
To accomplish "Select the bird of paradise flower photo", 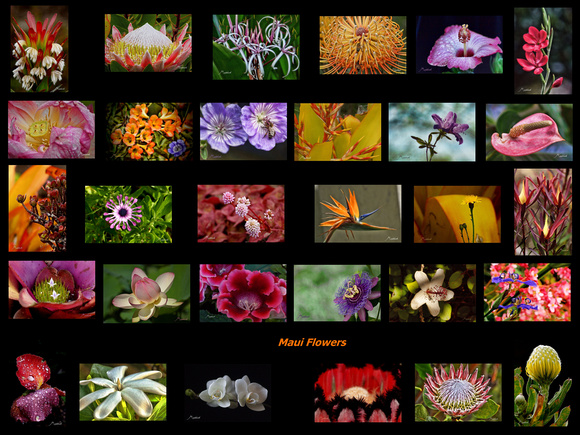I will click(x=358, y=214).
